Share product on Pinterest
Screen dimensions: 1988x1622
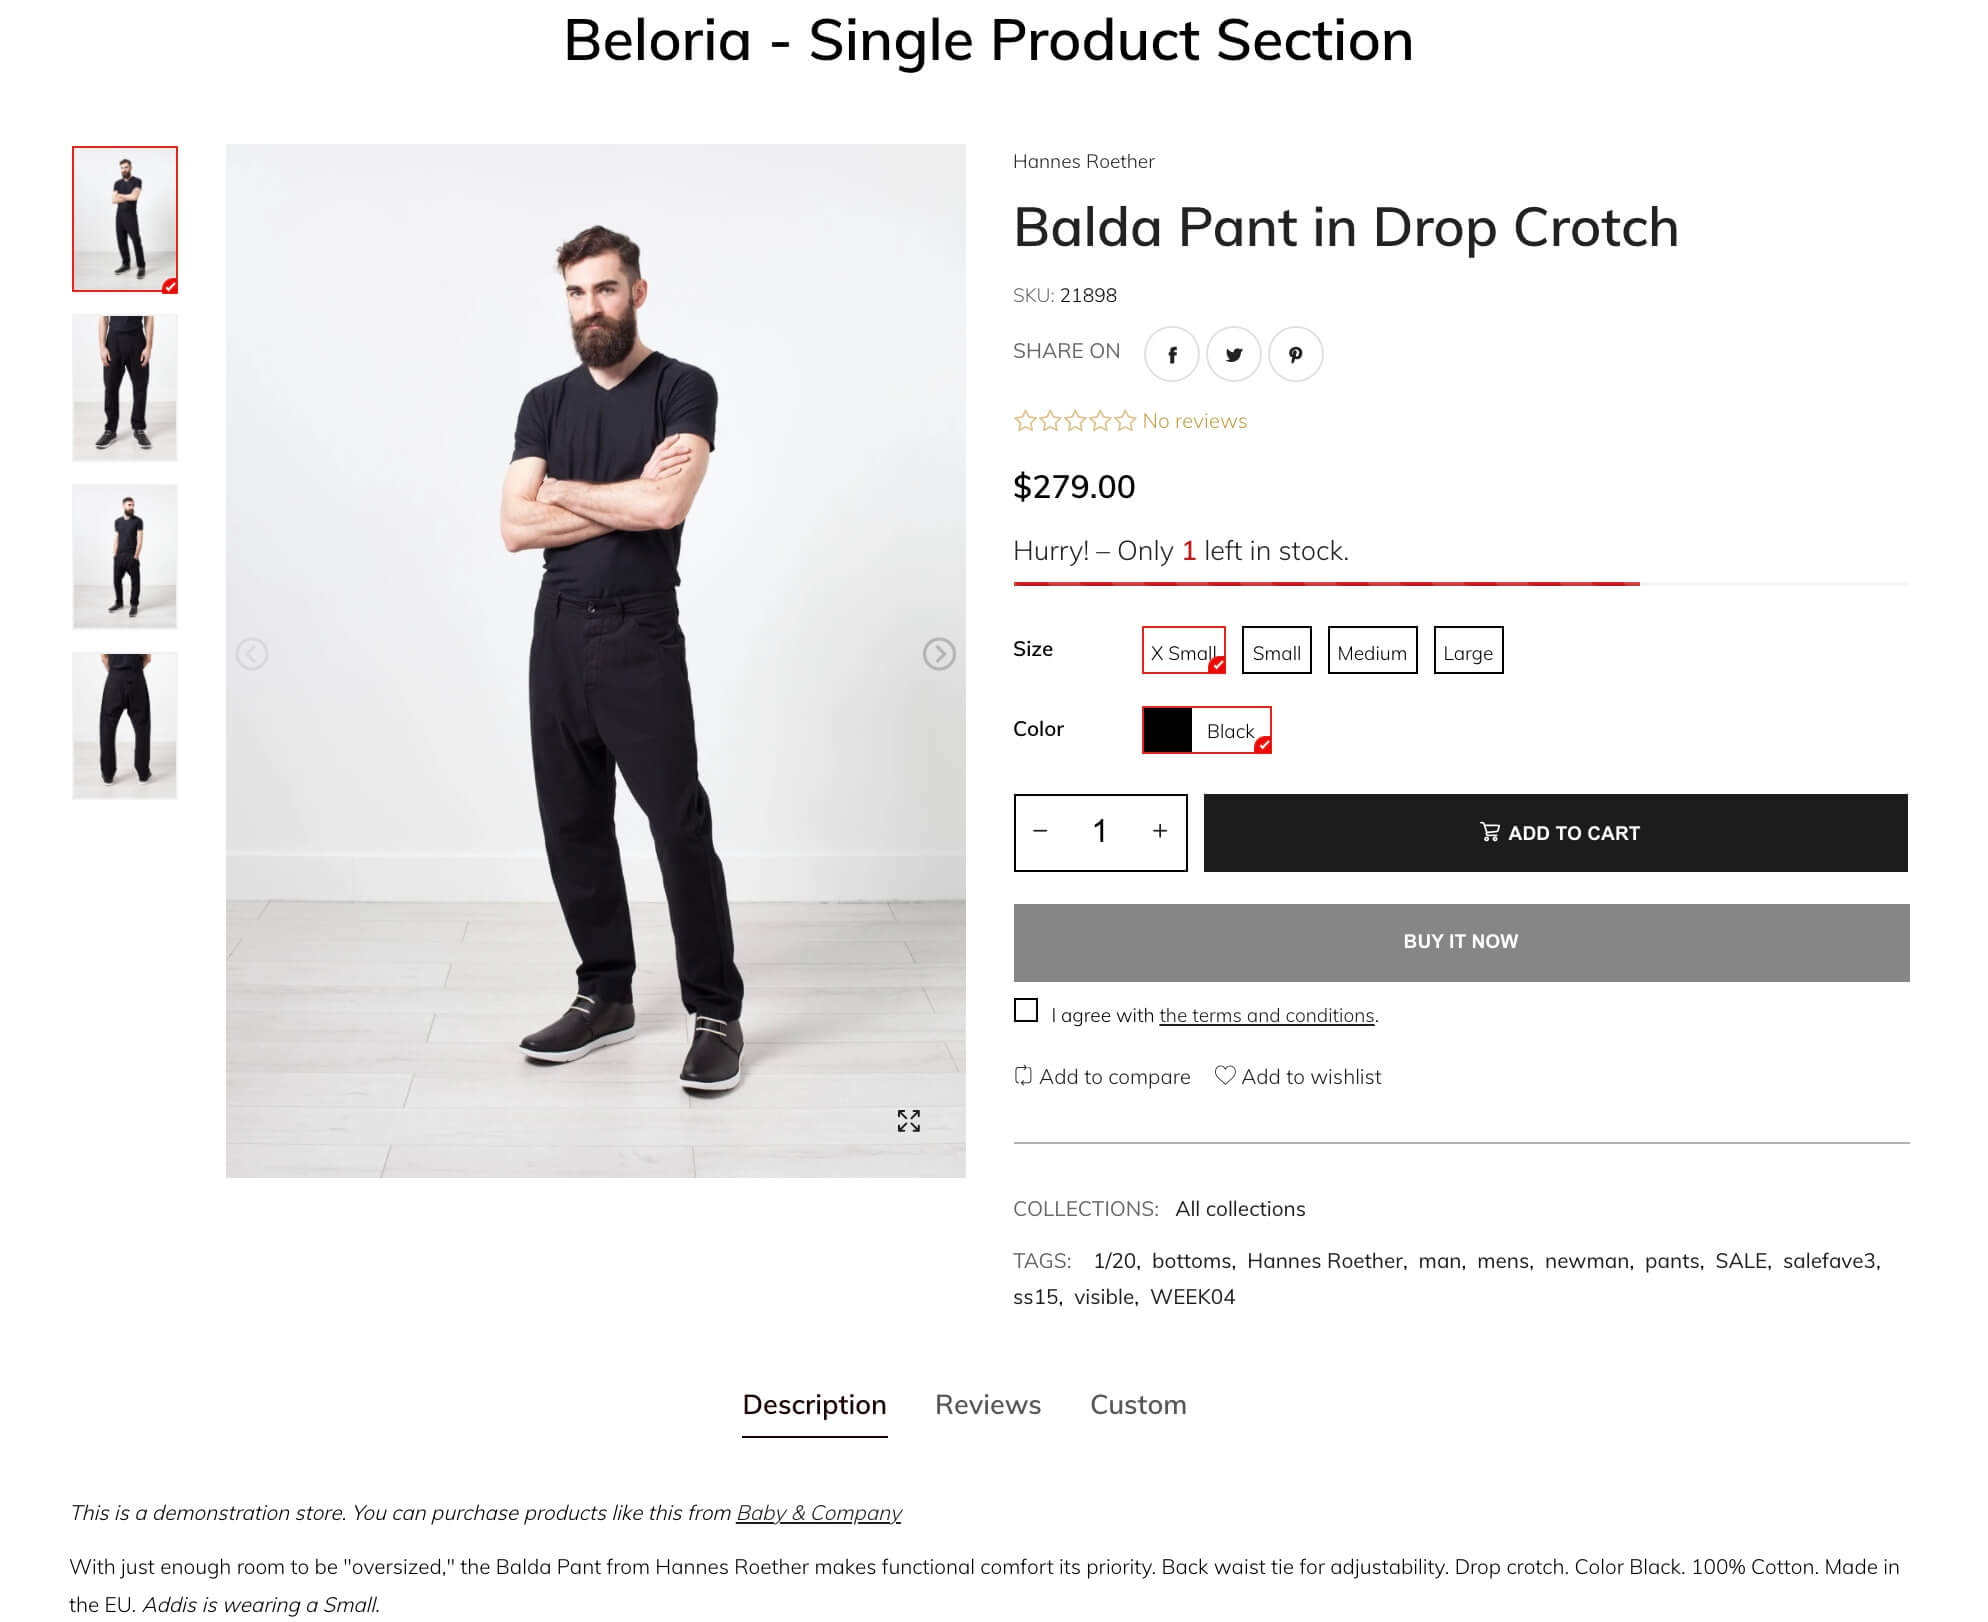[1295, 354]
